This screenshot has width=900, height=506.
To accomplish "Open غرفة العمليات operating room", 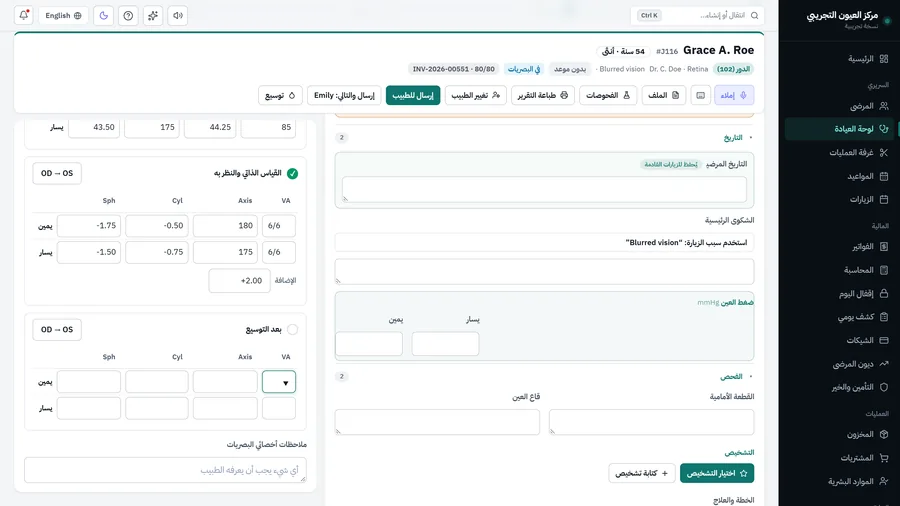I will click(839, 153).
